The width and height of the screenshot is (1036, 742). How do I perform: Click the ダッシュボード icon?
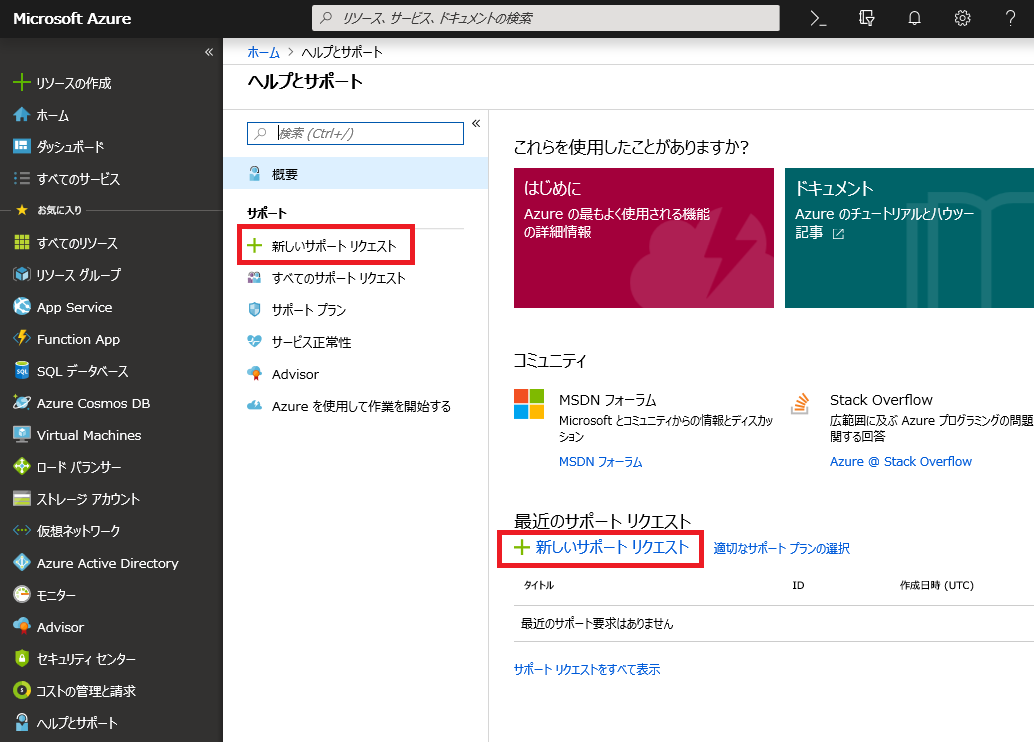22,146
